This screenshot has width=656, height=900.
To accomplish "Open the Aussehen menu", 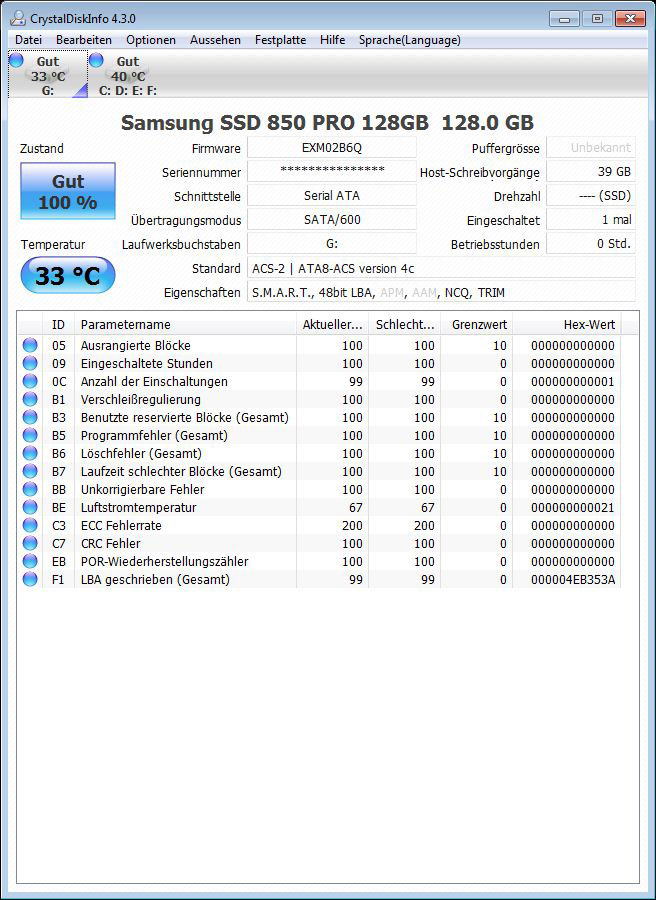I will 215,40.
